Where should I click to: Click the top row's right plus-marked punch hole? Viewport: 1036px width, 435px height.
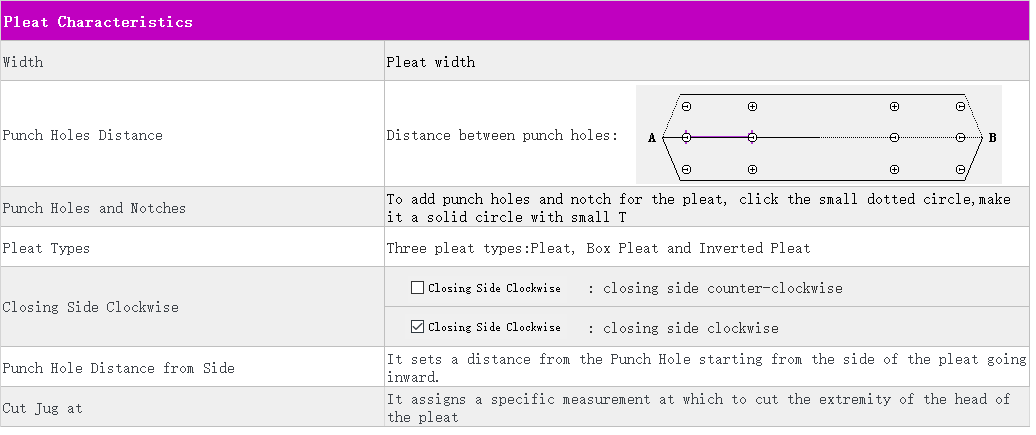pos(894,106)
